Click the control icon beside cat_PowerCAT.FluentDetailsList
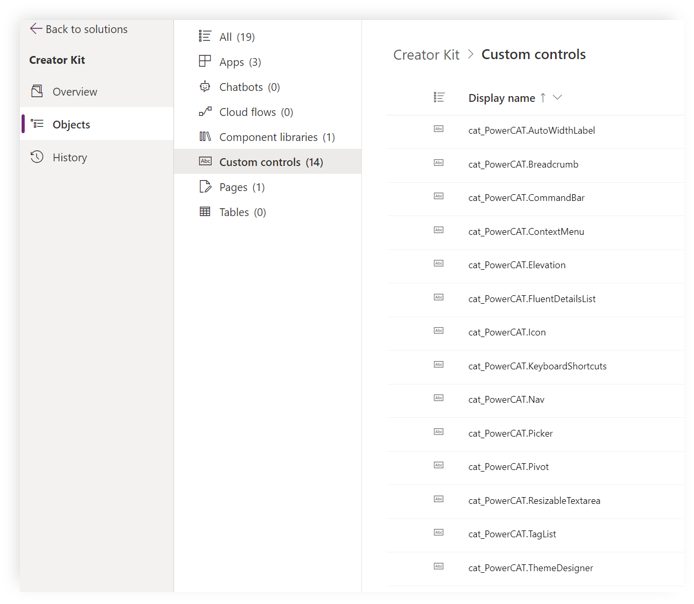 click(x=439, y=297)
